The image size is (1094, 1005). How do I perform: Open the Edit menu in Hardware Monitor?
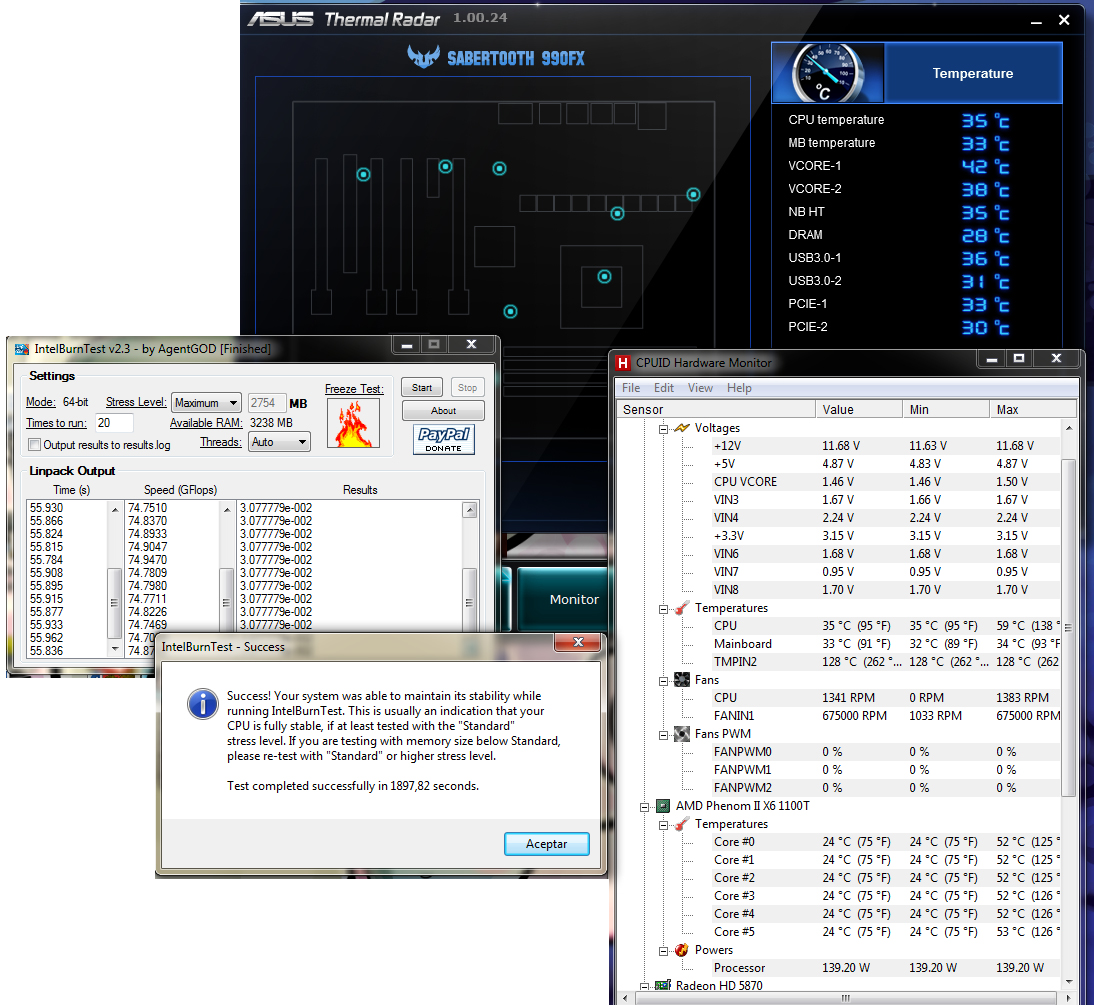(664, 388)
